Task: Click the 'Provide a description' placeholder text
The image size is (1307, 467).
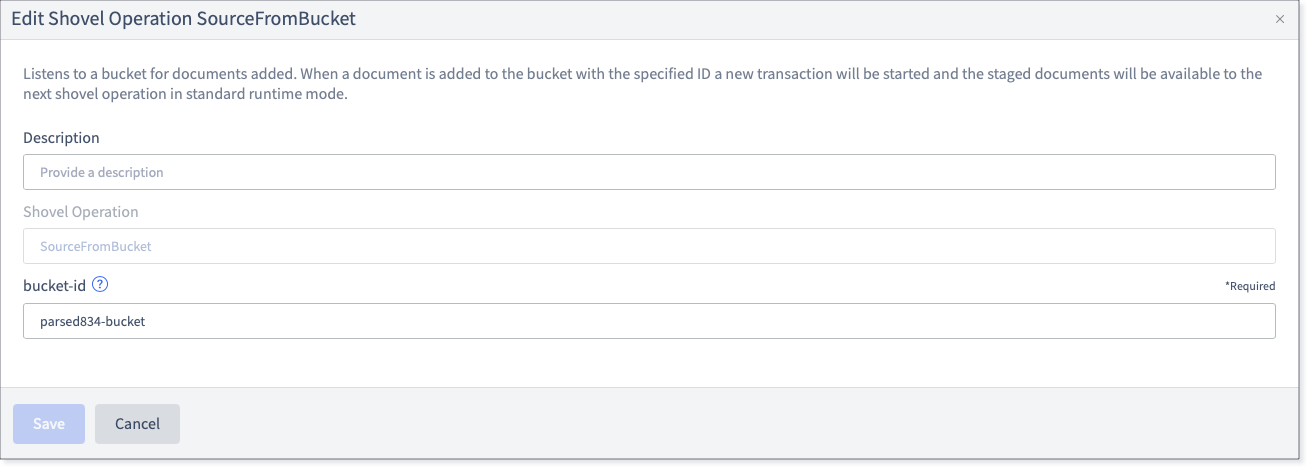Action: (x=101, y=172)
